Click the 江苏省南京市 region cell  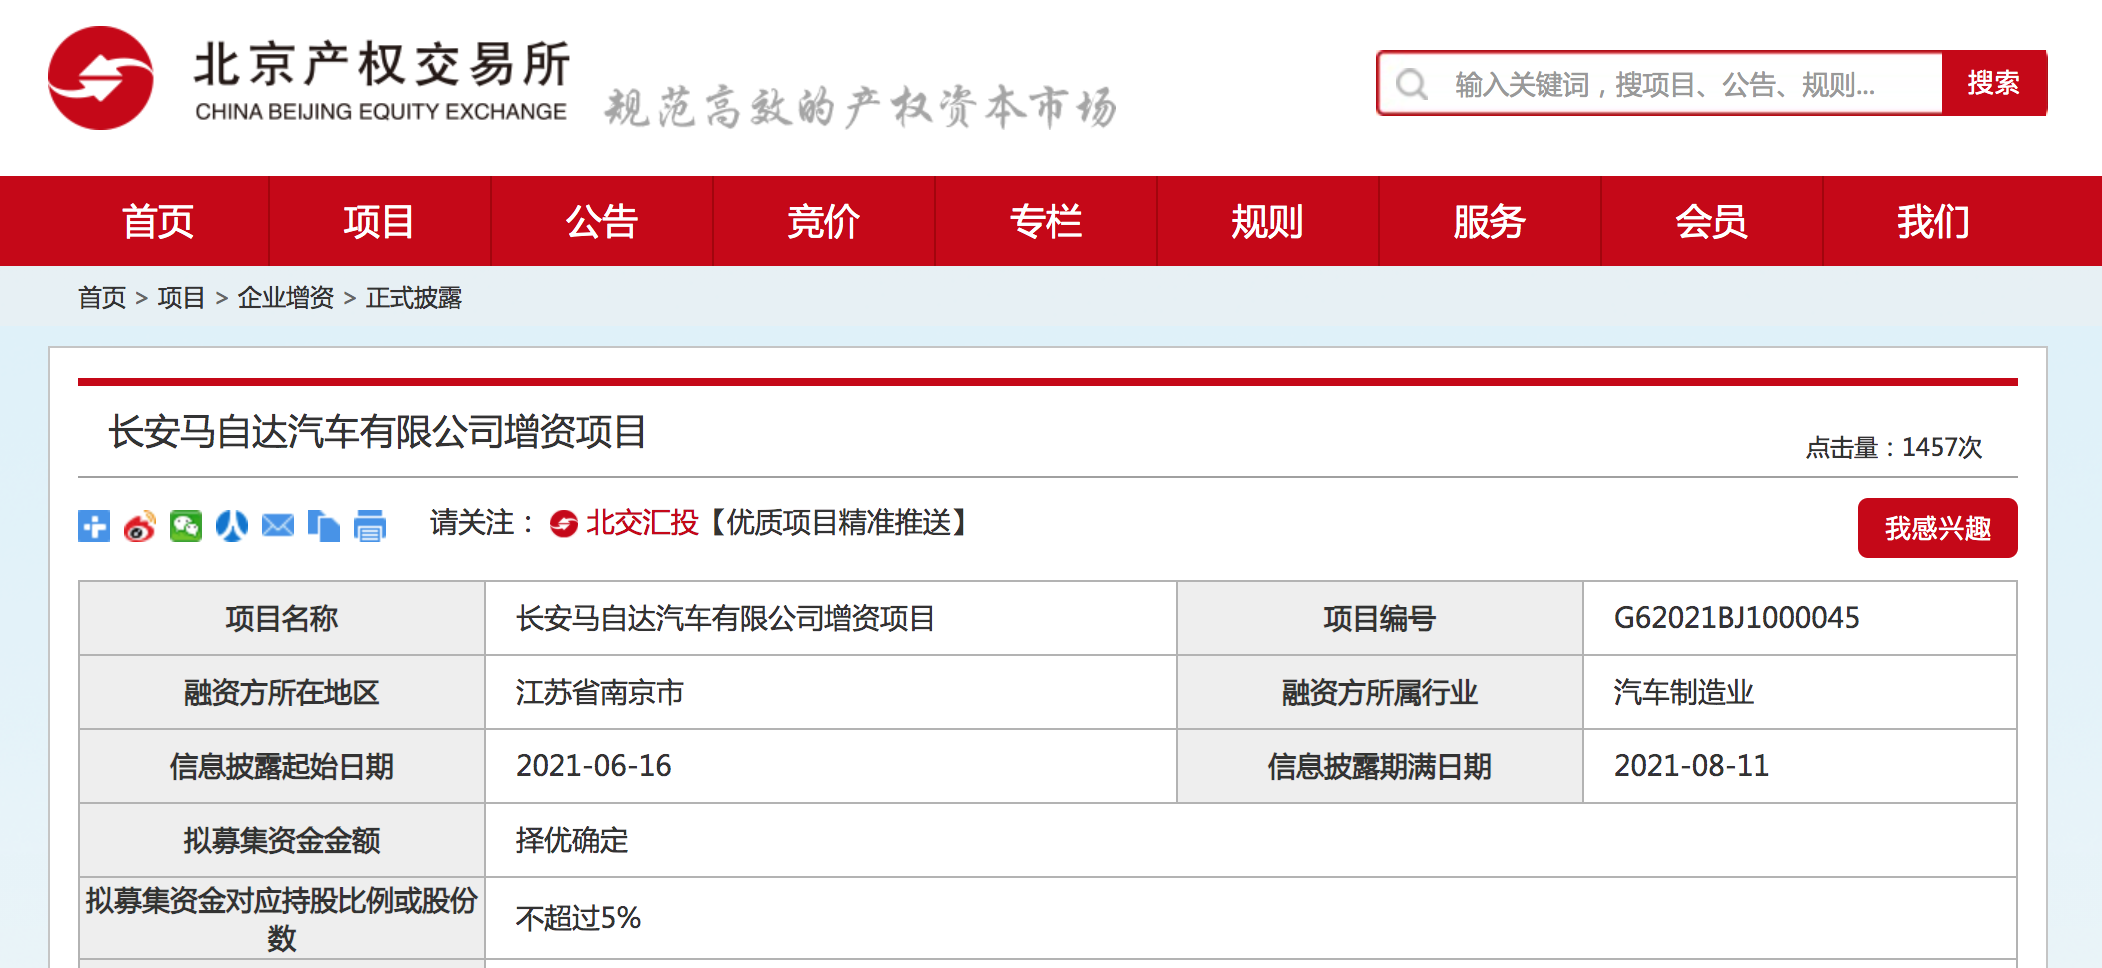tap(830, 692)
